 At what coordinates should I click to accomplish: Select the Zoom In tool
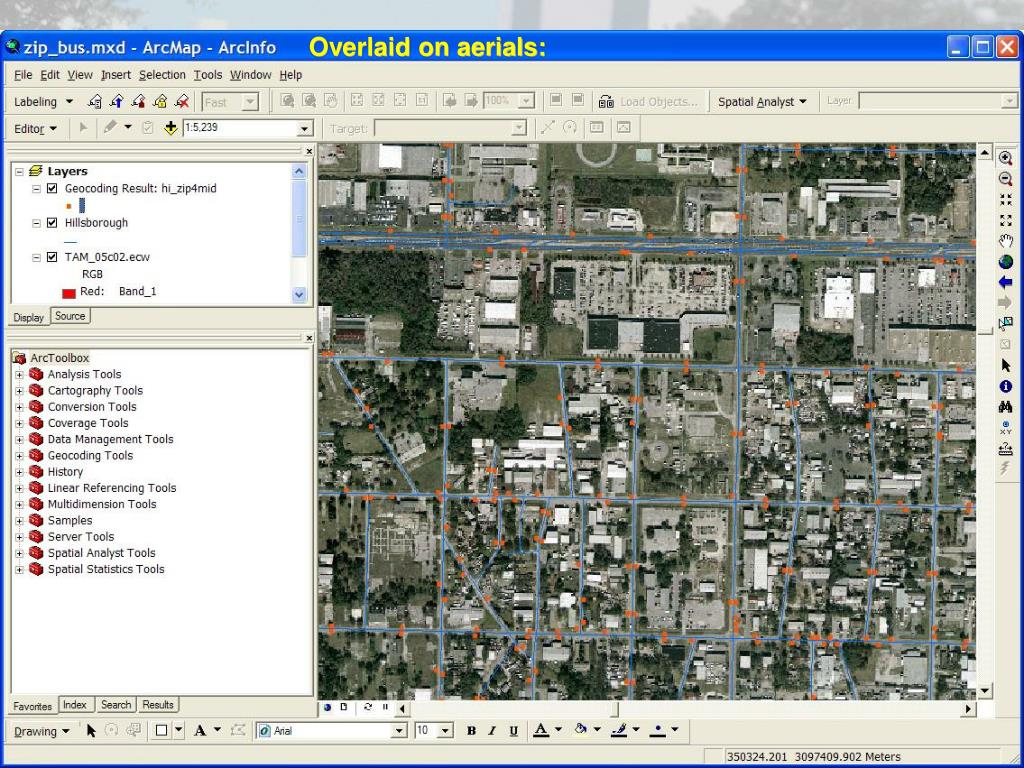tap(1006, 158)
